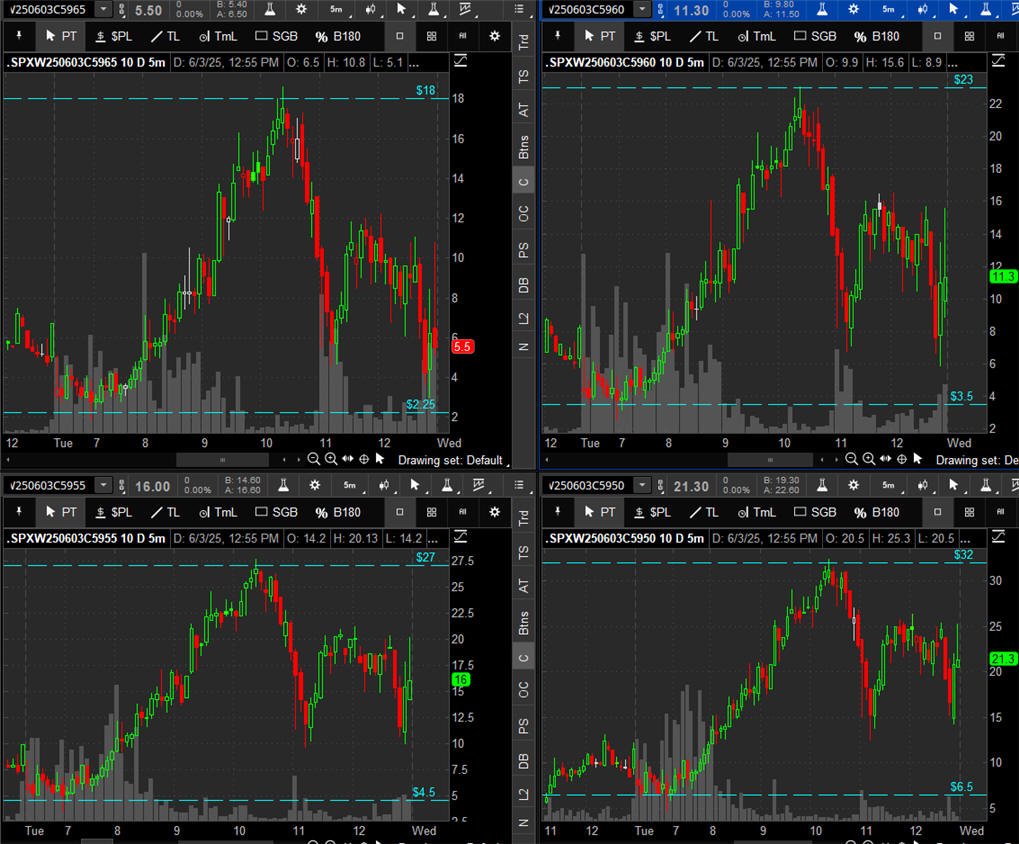1019x844 pixels.
Task: Open PS side tab beside 5955 chart
Action: tap(523, 726)
